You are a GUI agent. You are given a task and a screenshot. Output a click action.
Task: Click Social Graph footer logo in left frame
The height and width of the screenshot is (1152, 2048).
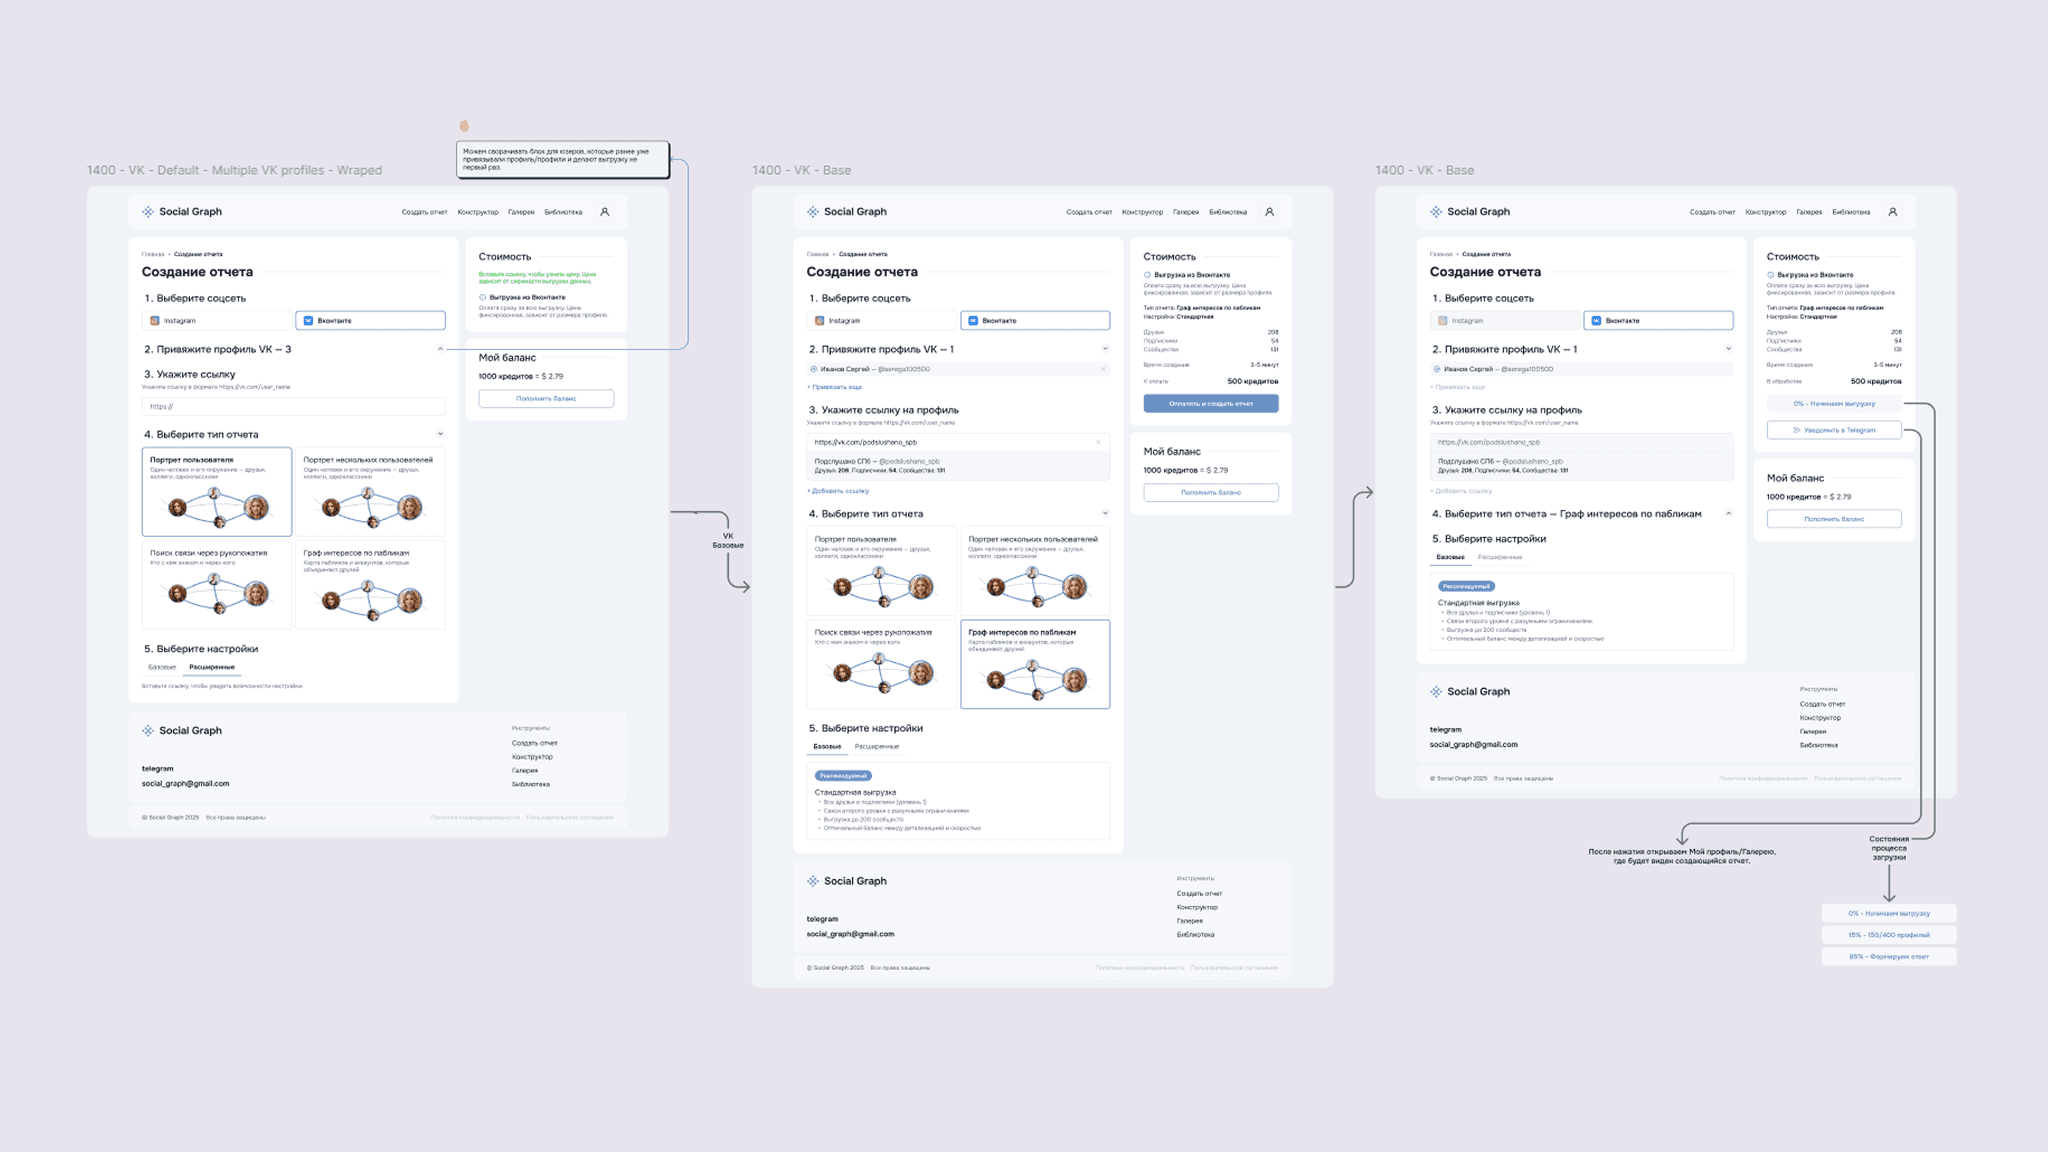[x=182, y=731]
